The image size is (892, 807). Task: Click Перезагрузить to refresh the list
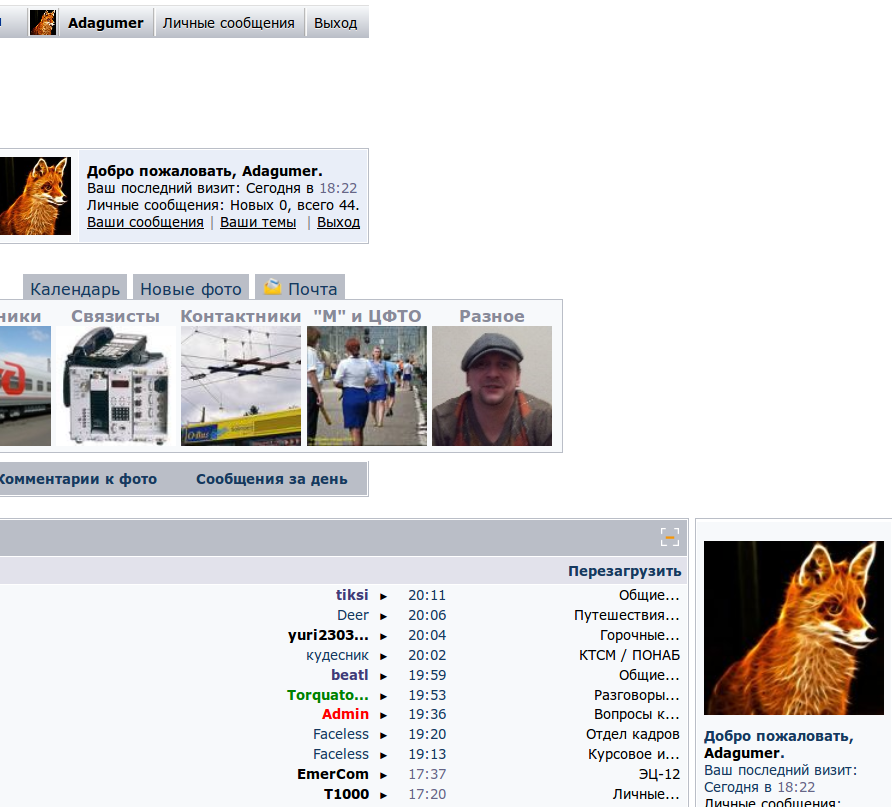(x=625, y=571)
